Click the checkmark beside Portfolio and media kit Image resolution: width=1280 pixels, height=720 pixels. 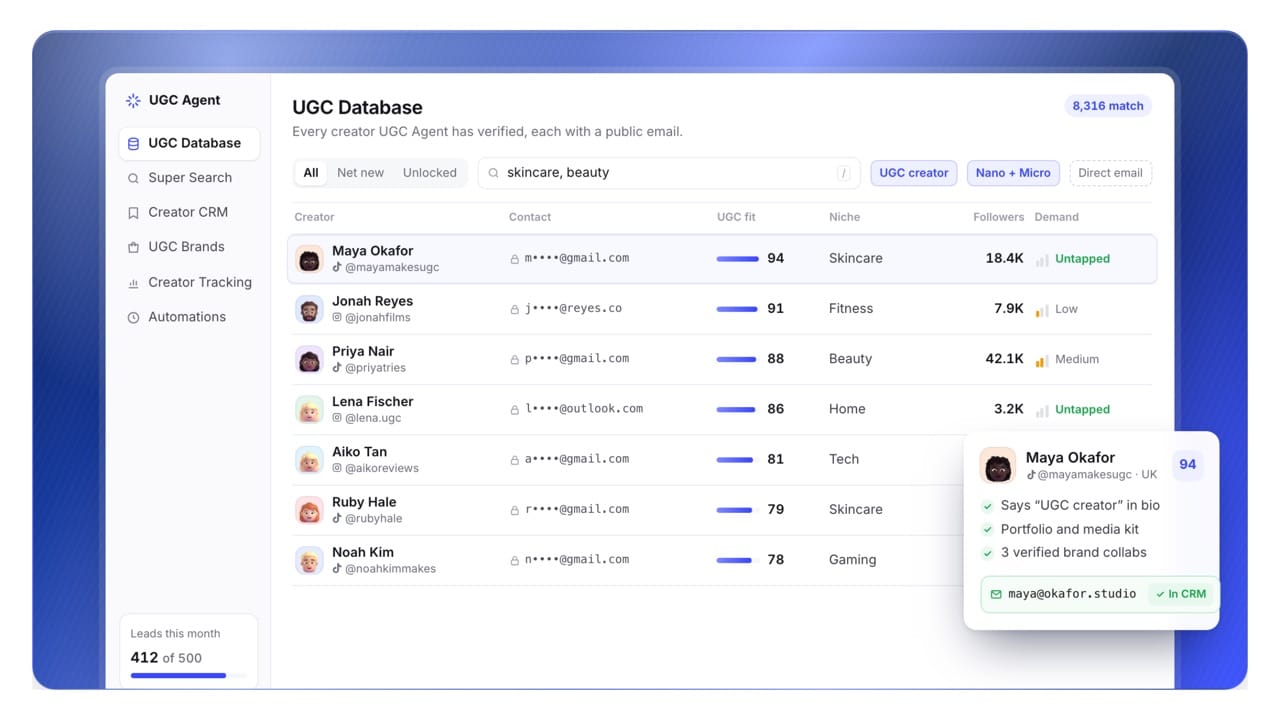(x=988, y=530)
